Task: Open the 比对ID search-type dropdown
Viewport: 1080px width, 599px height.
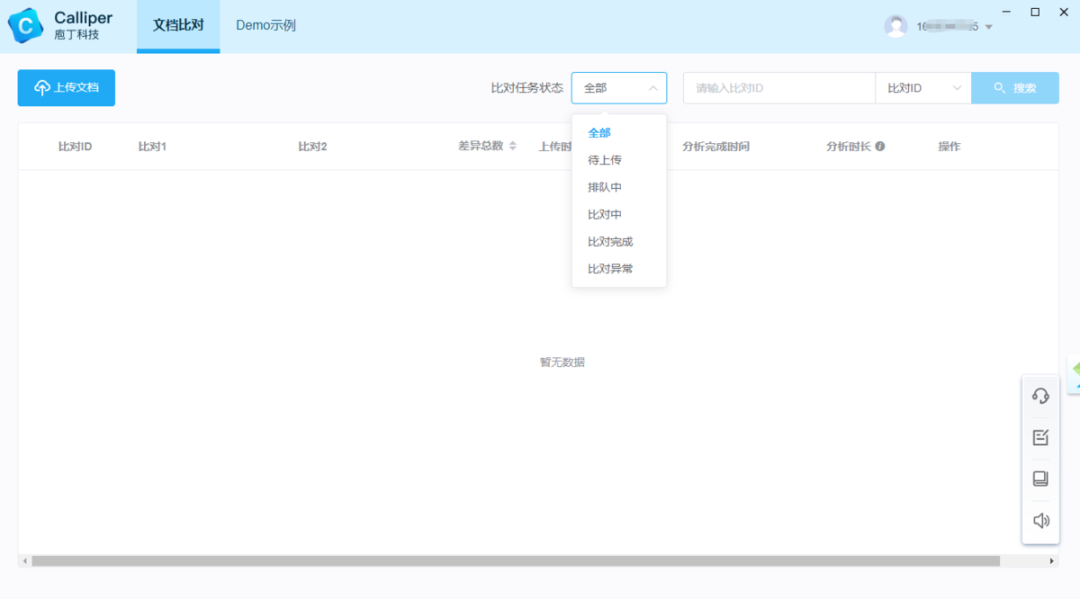Action: click(x=923, y=88)
